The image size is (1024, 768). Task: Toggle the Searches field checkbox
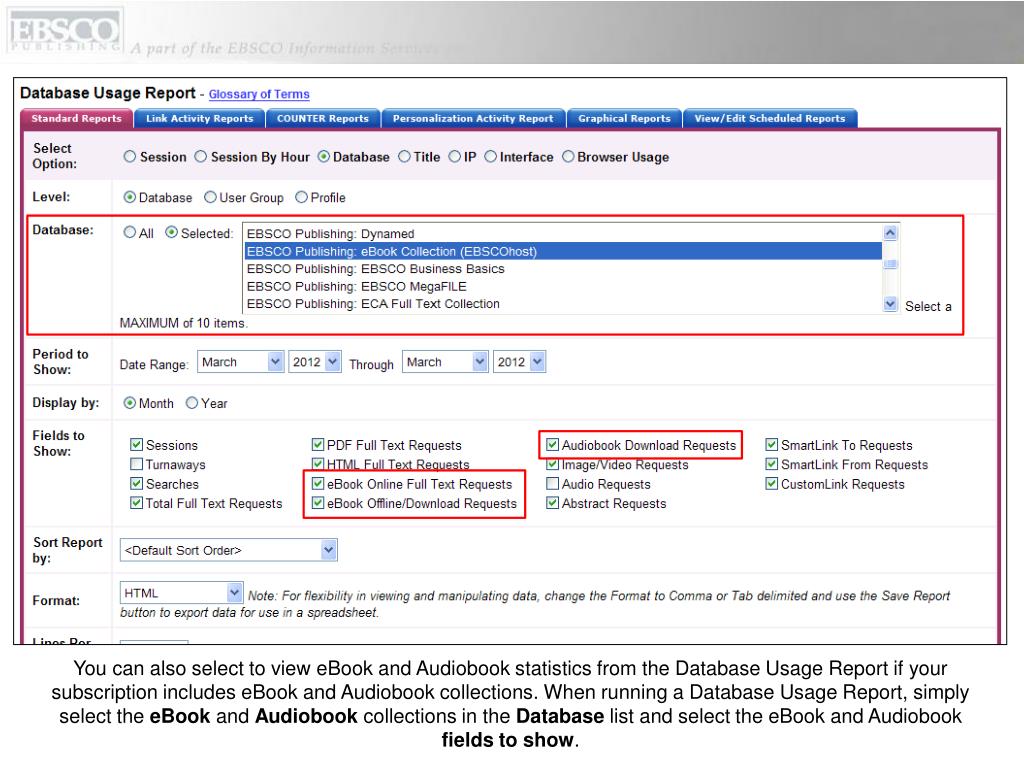tap(136, 484)
